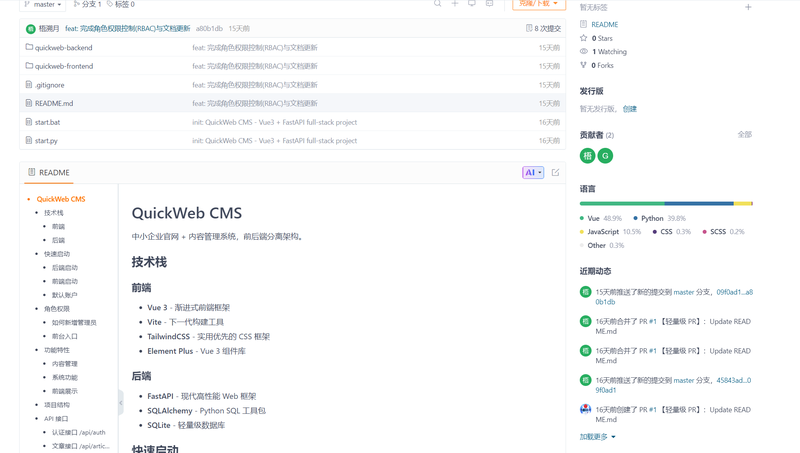This screenshot has width=800, height=453.
Task: Open the quickweb-backend folder
Action: coord(63,47)
